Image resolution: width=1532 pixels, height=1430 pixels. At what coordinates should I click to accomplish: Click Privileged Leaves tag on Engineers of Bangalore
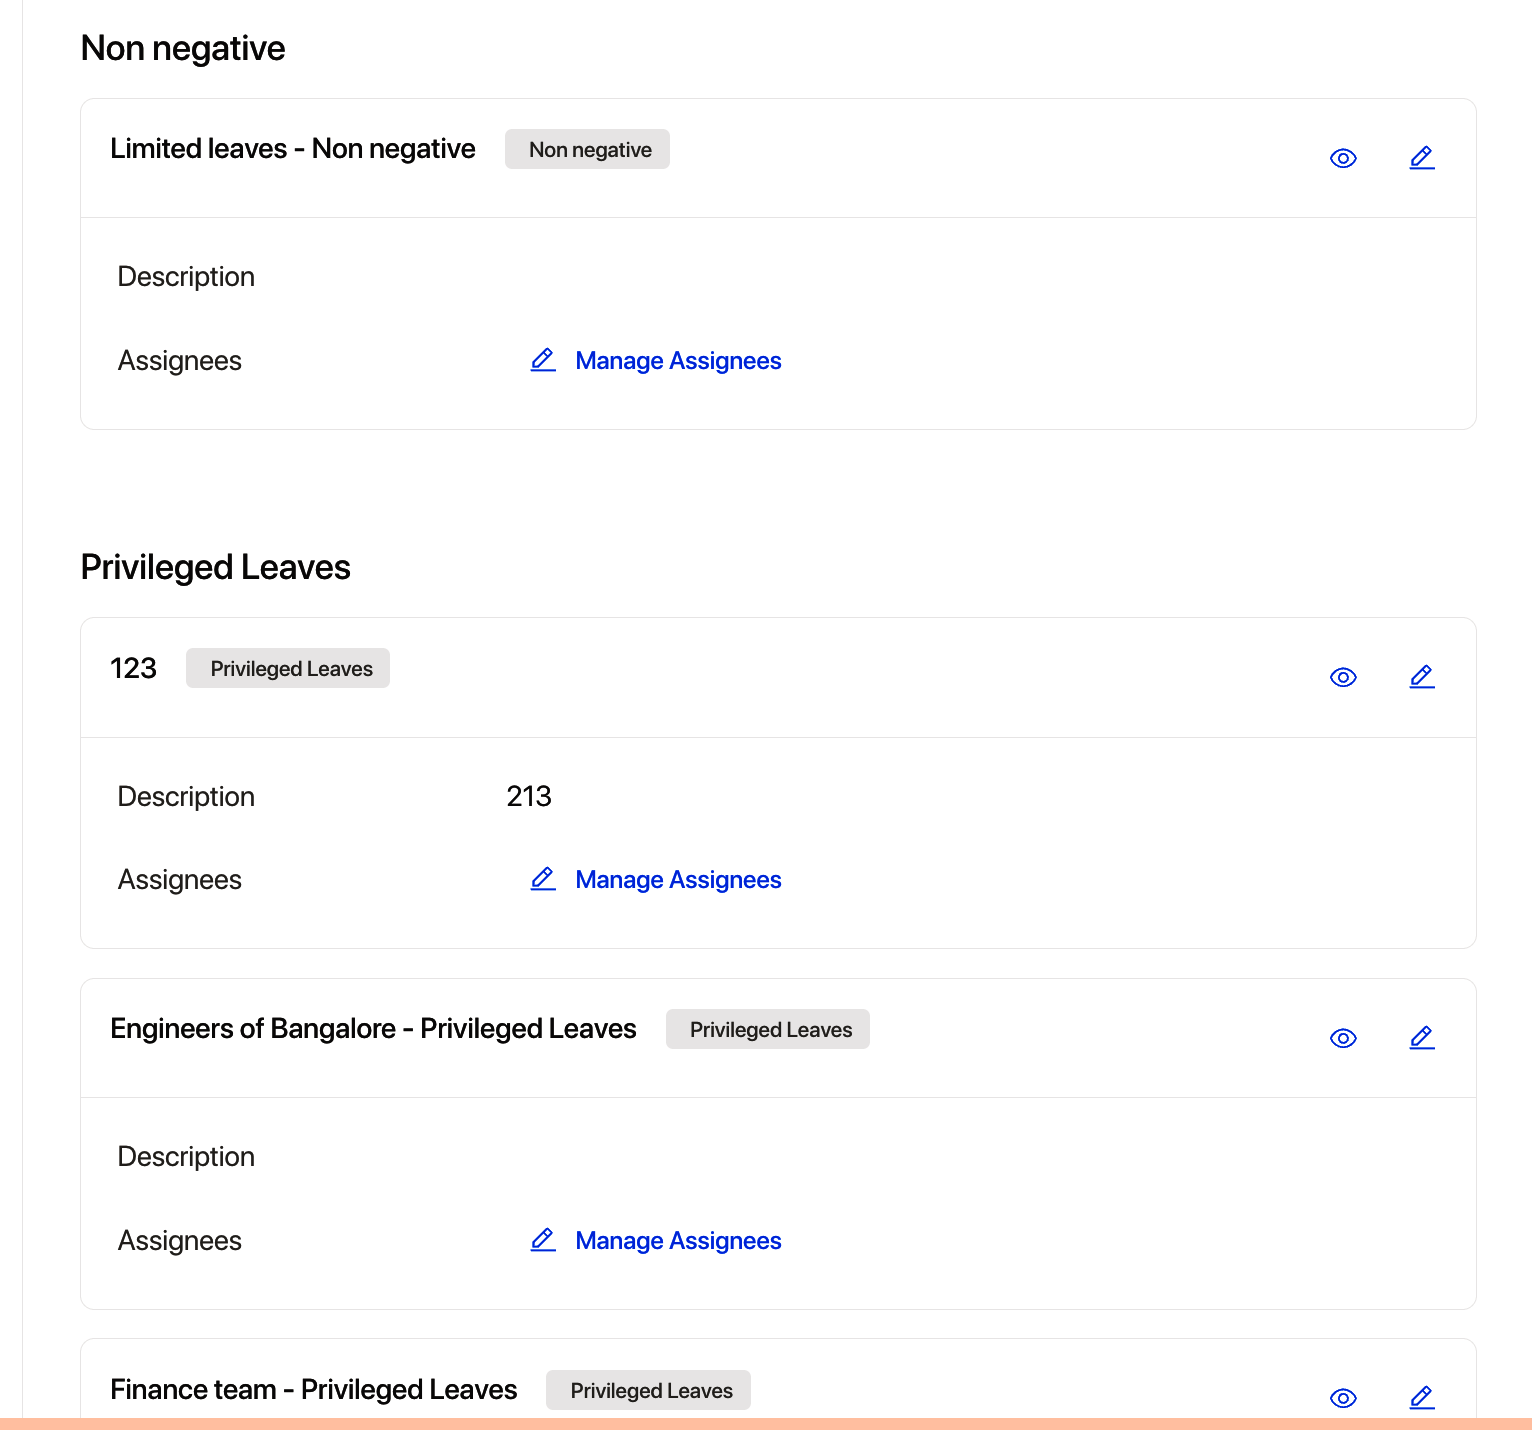click(768, 1030)
